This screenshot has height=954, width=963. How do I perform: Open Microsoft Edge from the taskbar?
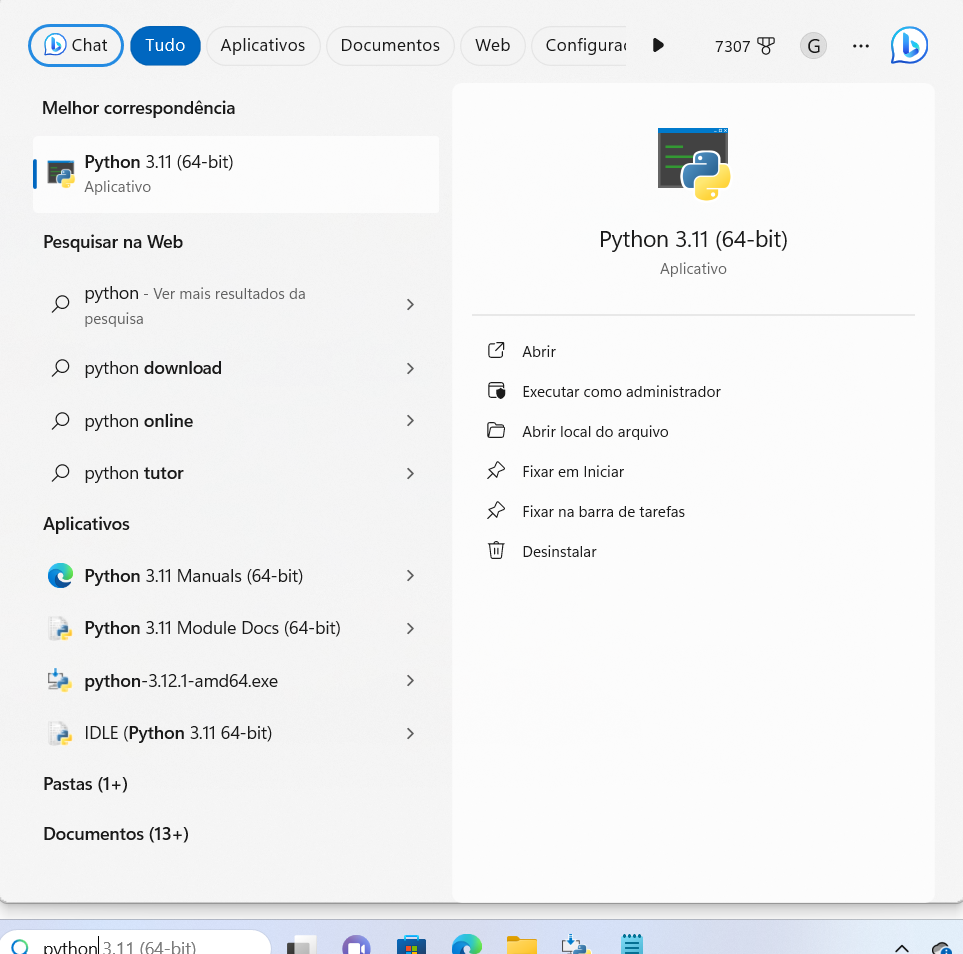(466, 945)
